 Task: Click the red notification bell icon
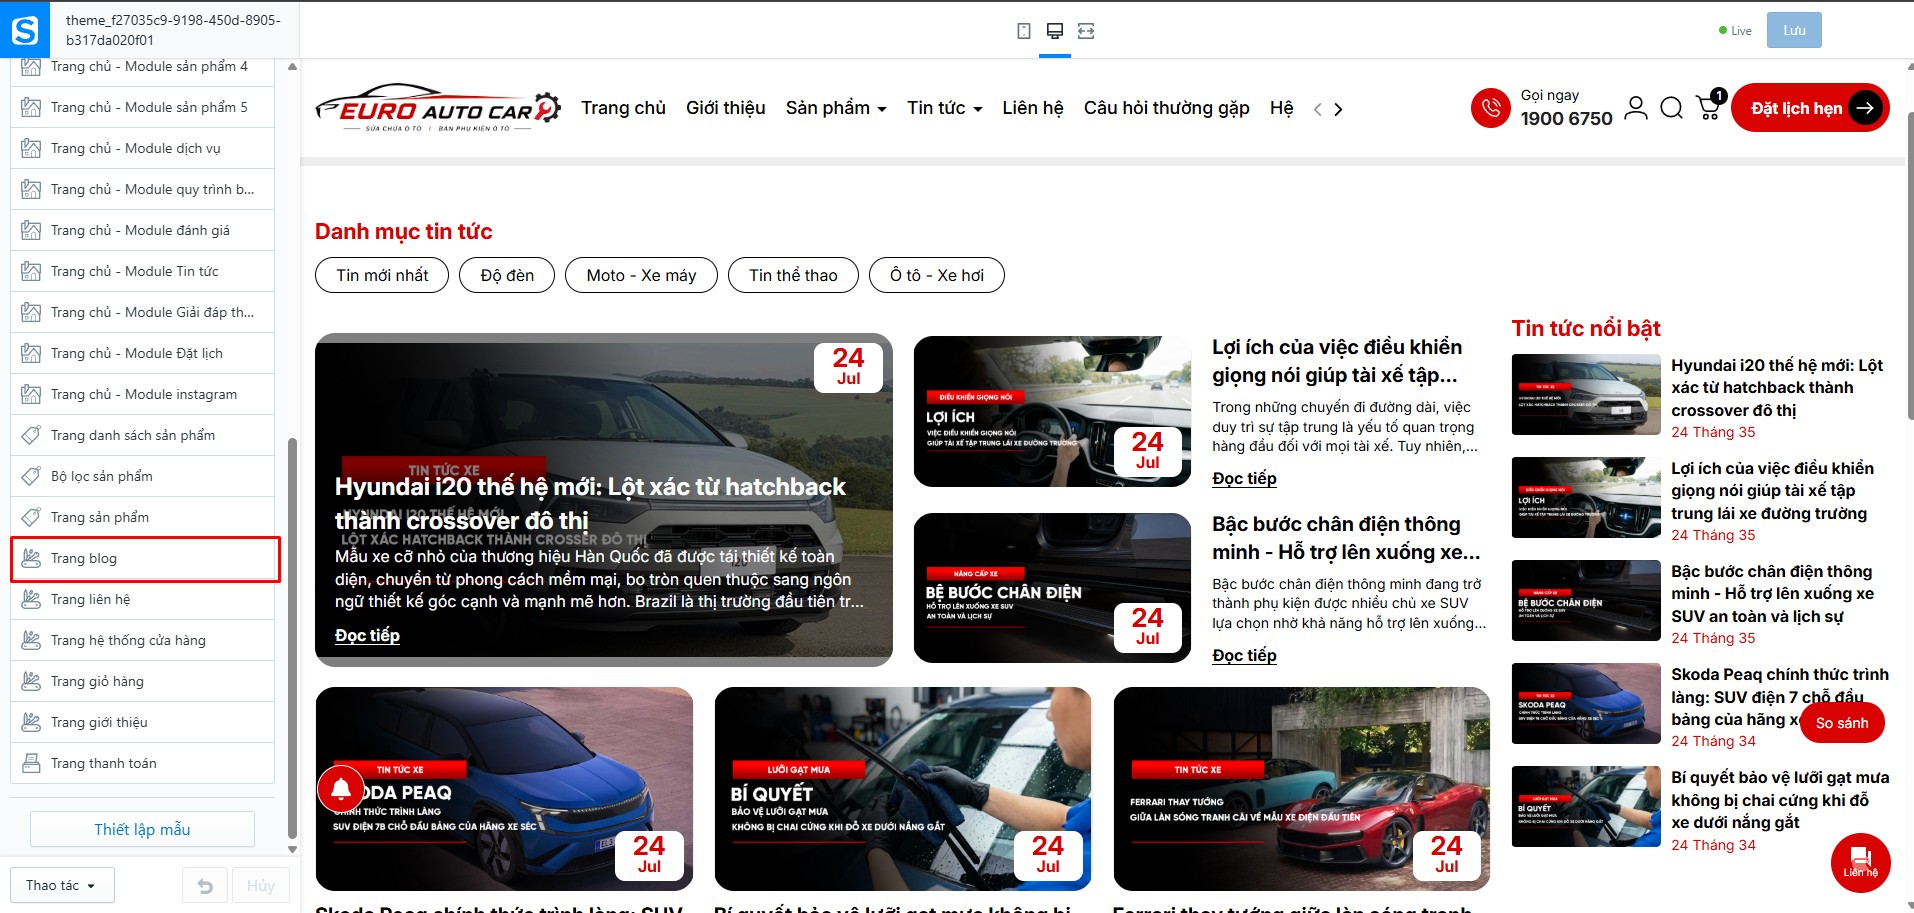pos(341,789)
